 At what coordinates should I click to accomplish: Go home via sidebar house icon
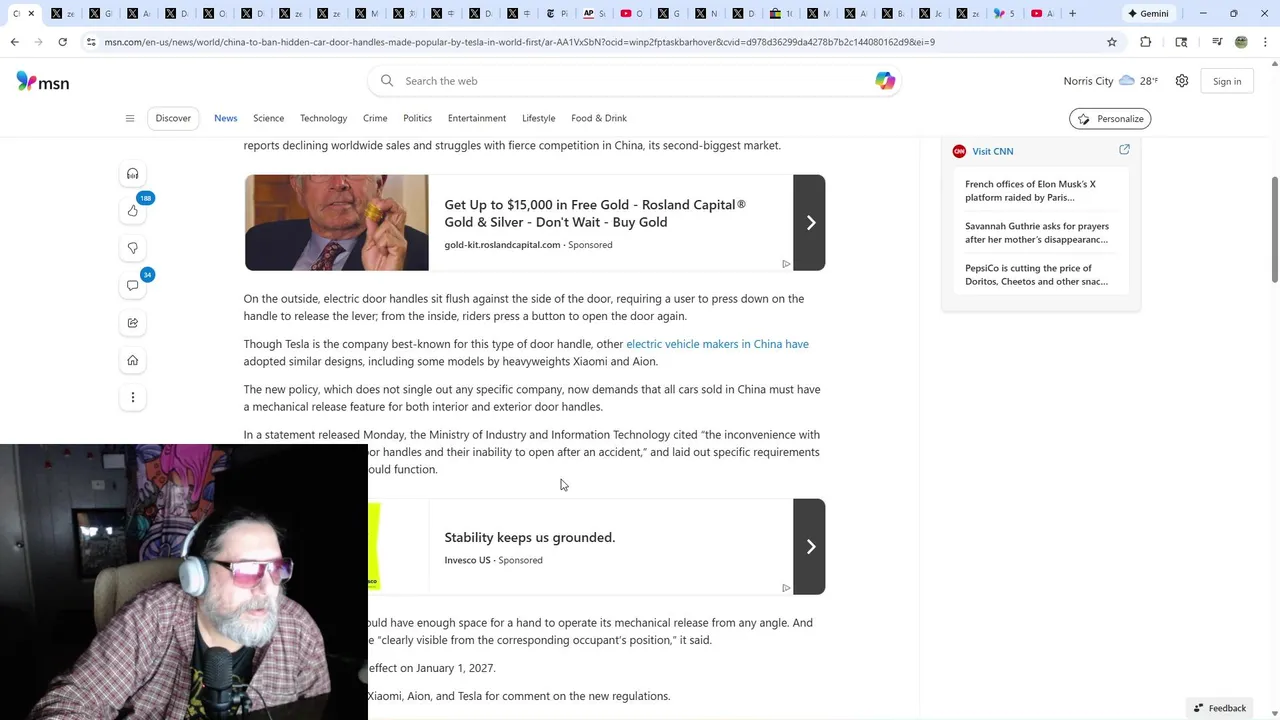click(132, 360)
